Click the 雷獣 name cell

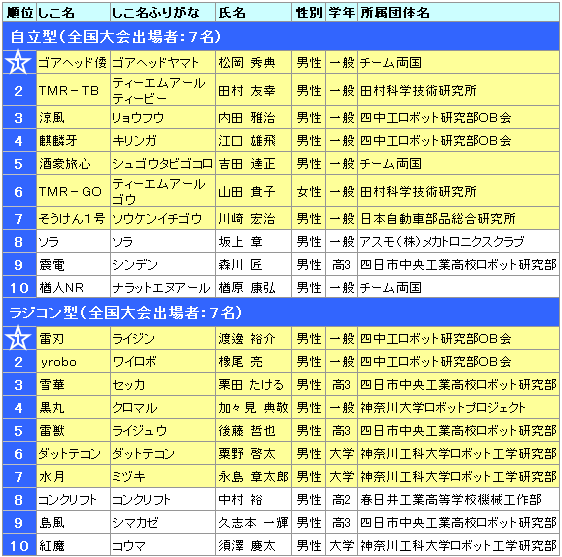73,430
